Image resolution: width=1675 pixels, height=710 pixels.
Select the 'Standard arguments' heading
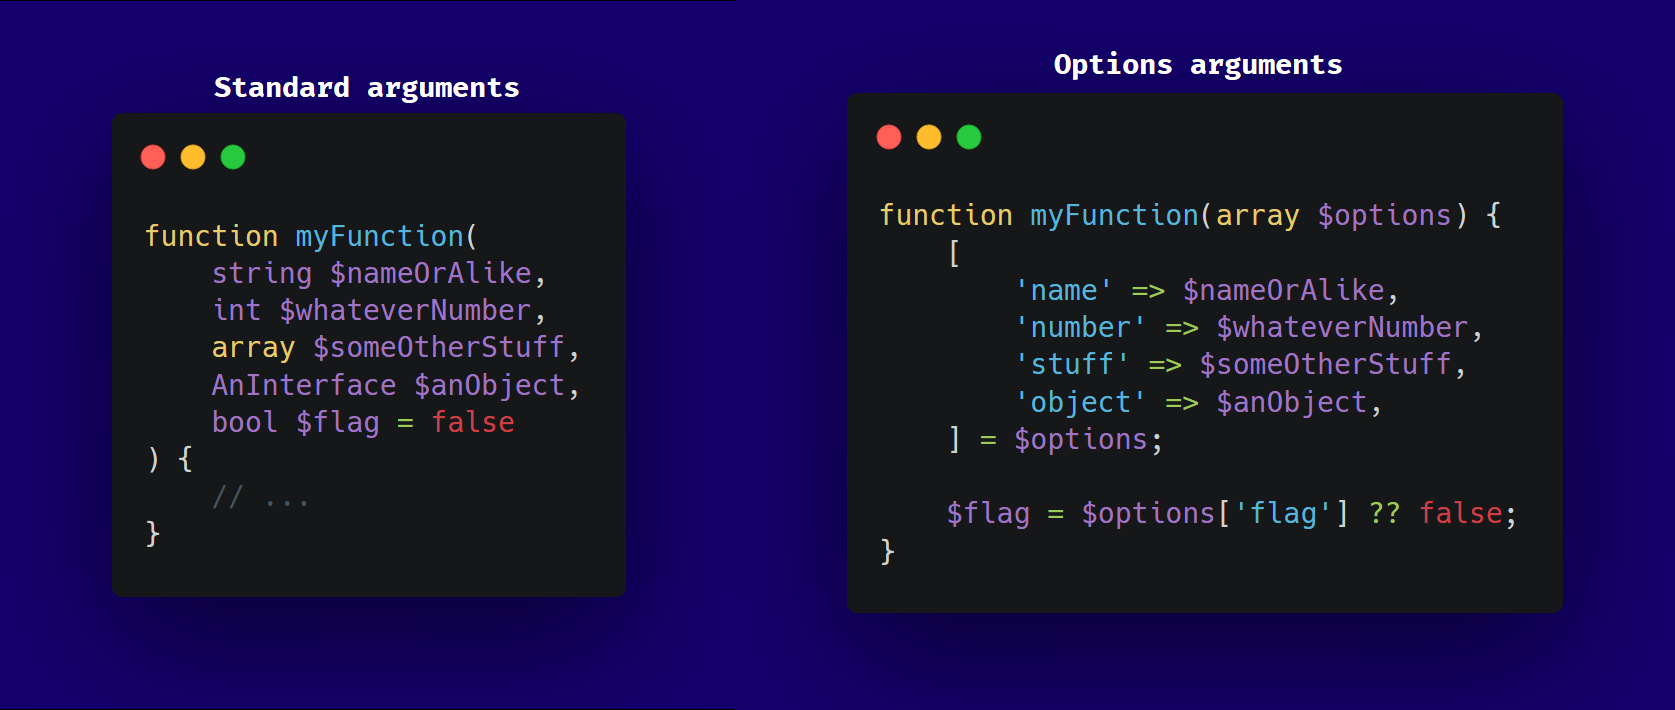point(367,88)
